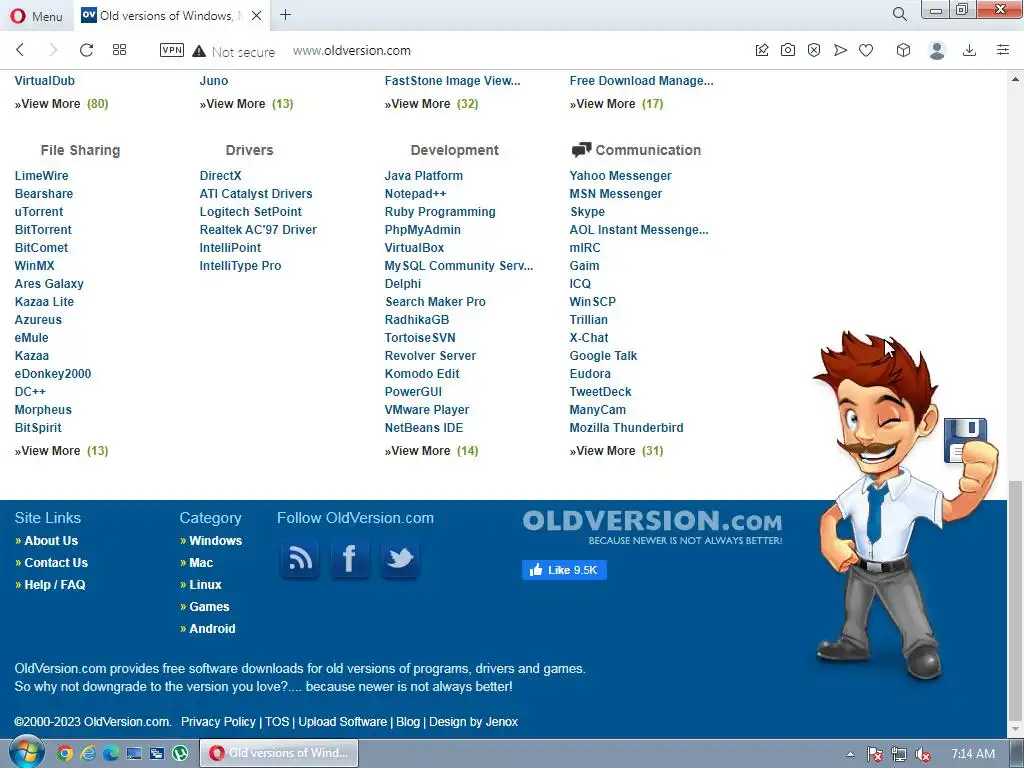Screen dimensions: 1024x768
Task: Open the RSS feed icon
Action: click(x=300, y=559)
